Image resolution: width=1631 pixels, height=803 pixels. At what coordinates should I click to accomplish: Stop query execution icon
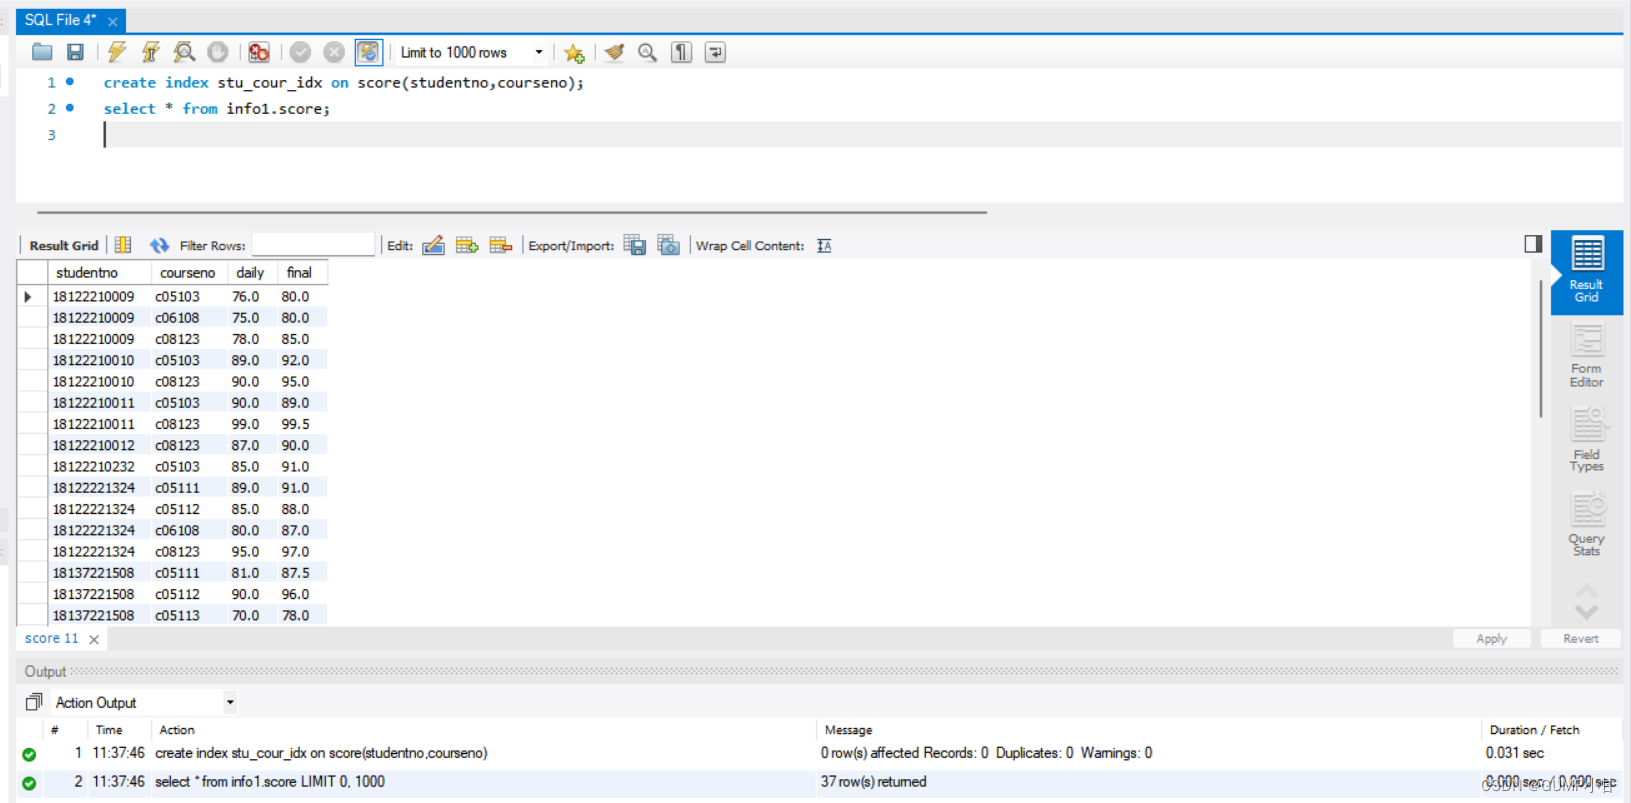[217, 52]
